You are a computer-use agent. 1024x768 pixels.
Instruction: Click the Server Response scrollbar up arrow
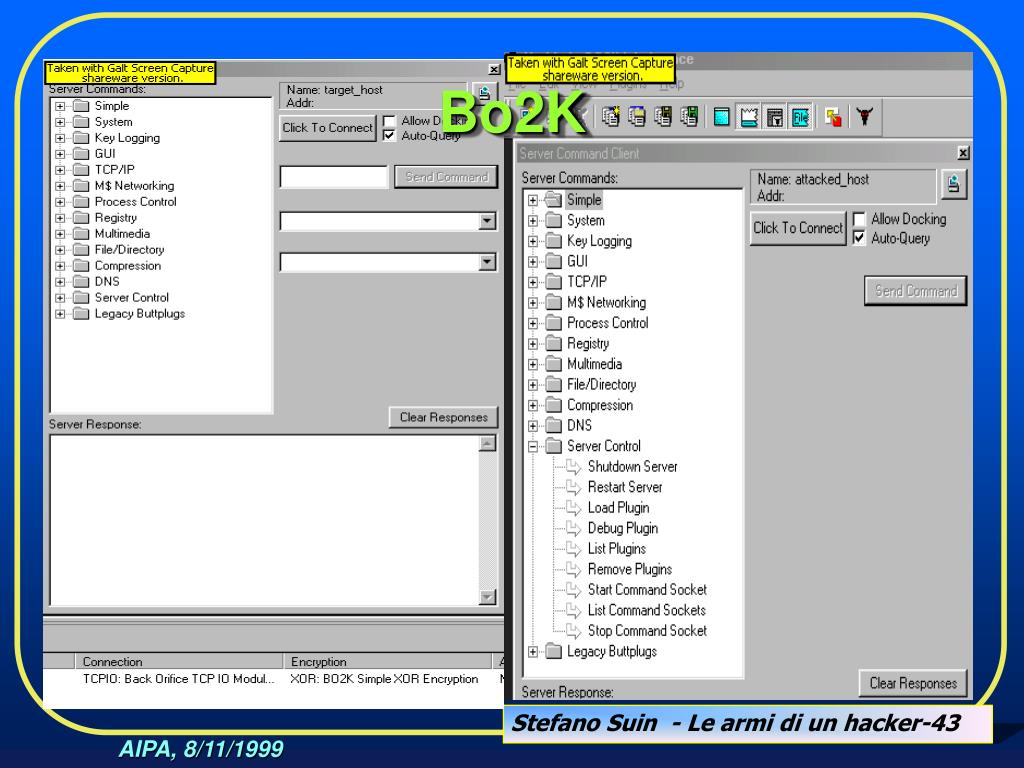pyautogui.click(x=487, y=444)
